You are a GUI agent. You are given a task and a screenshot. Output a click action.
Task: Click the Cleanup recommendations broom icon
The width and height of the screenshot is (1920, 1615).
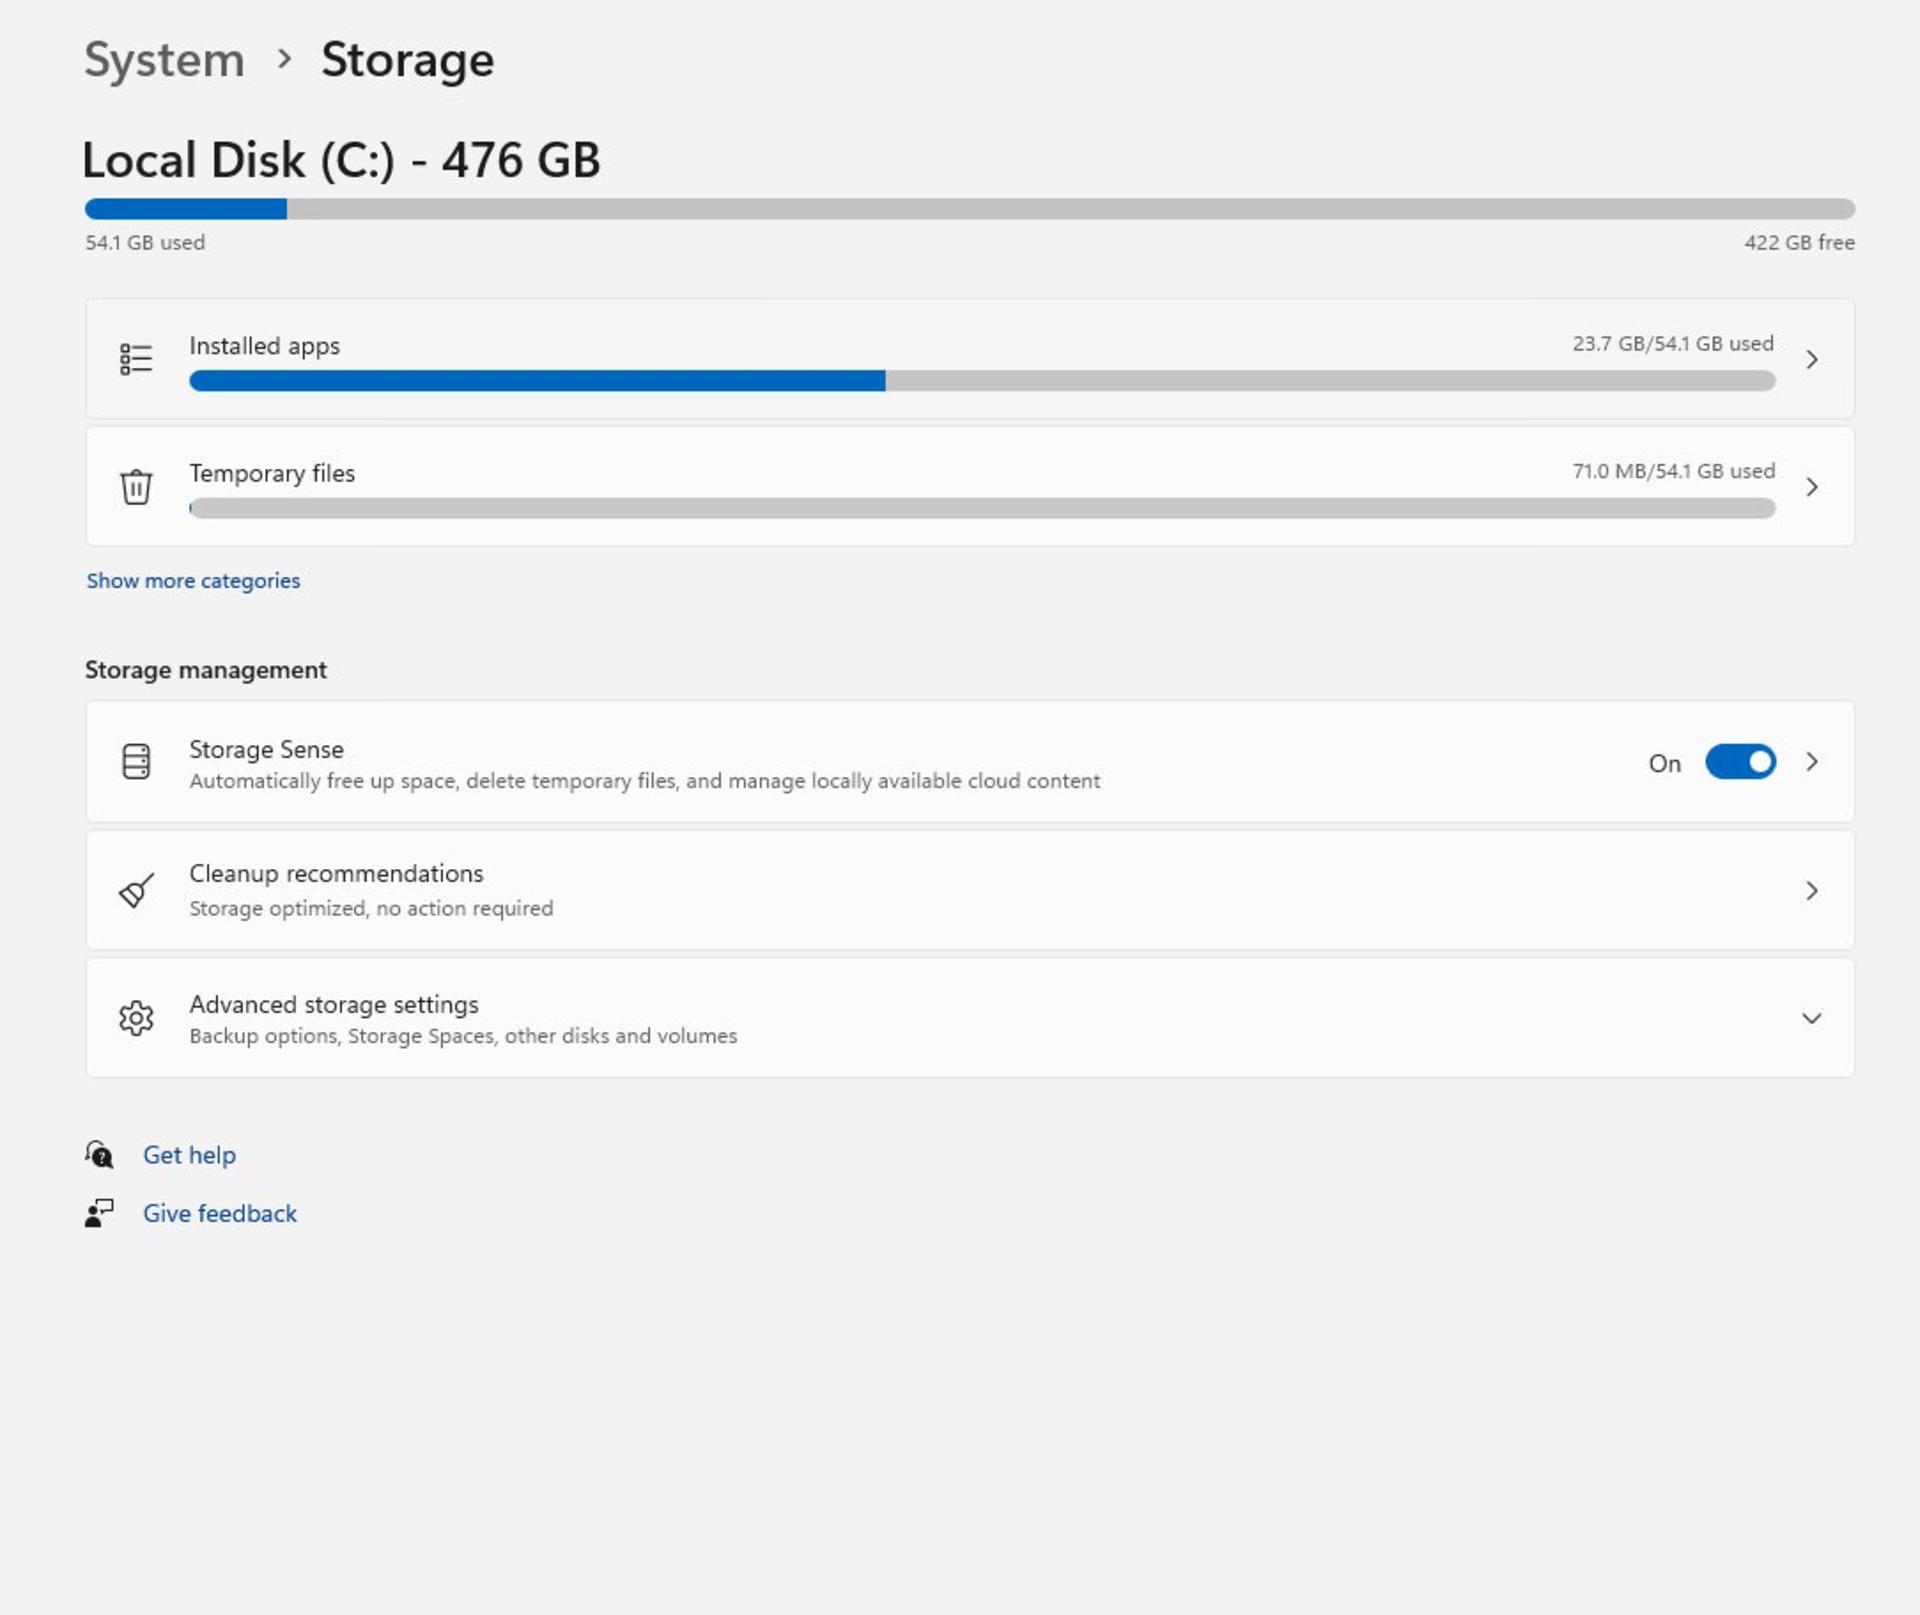(x=136, y=890)
